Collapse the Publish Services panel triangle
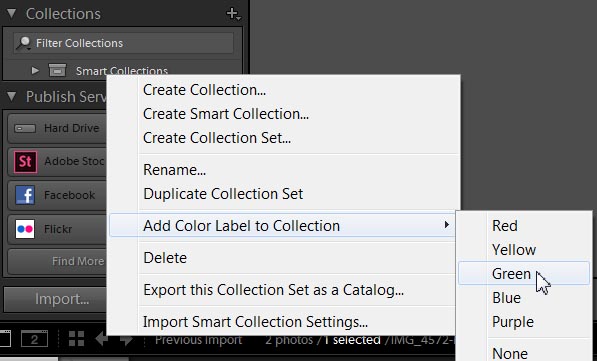The width and height of the screenshot is (597, 361). [x=11, y=96]
